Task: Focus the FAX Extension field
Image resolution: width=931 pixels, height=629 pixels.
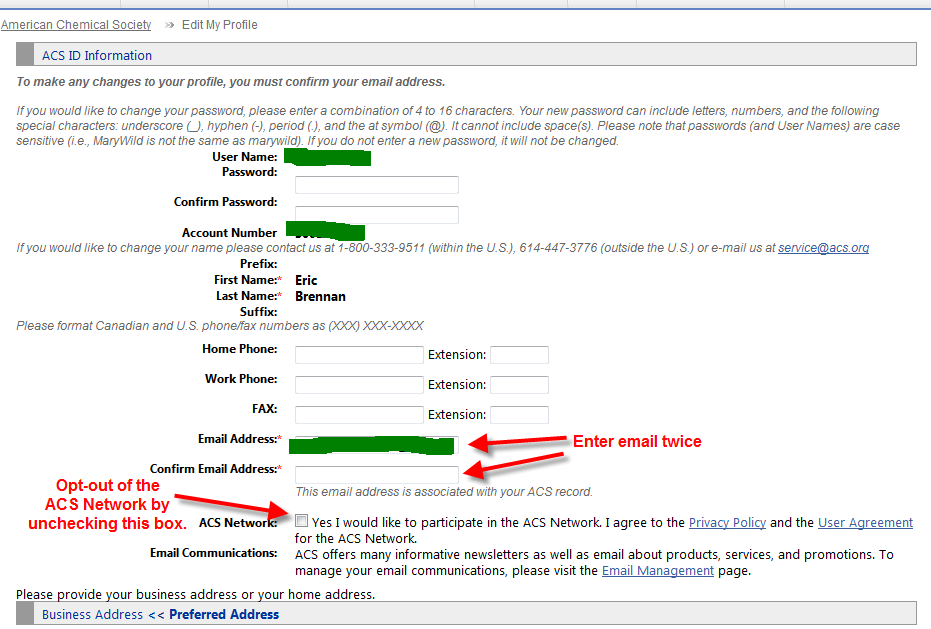Action: point(519,415)
